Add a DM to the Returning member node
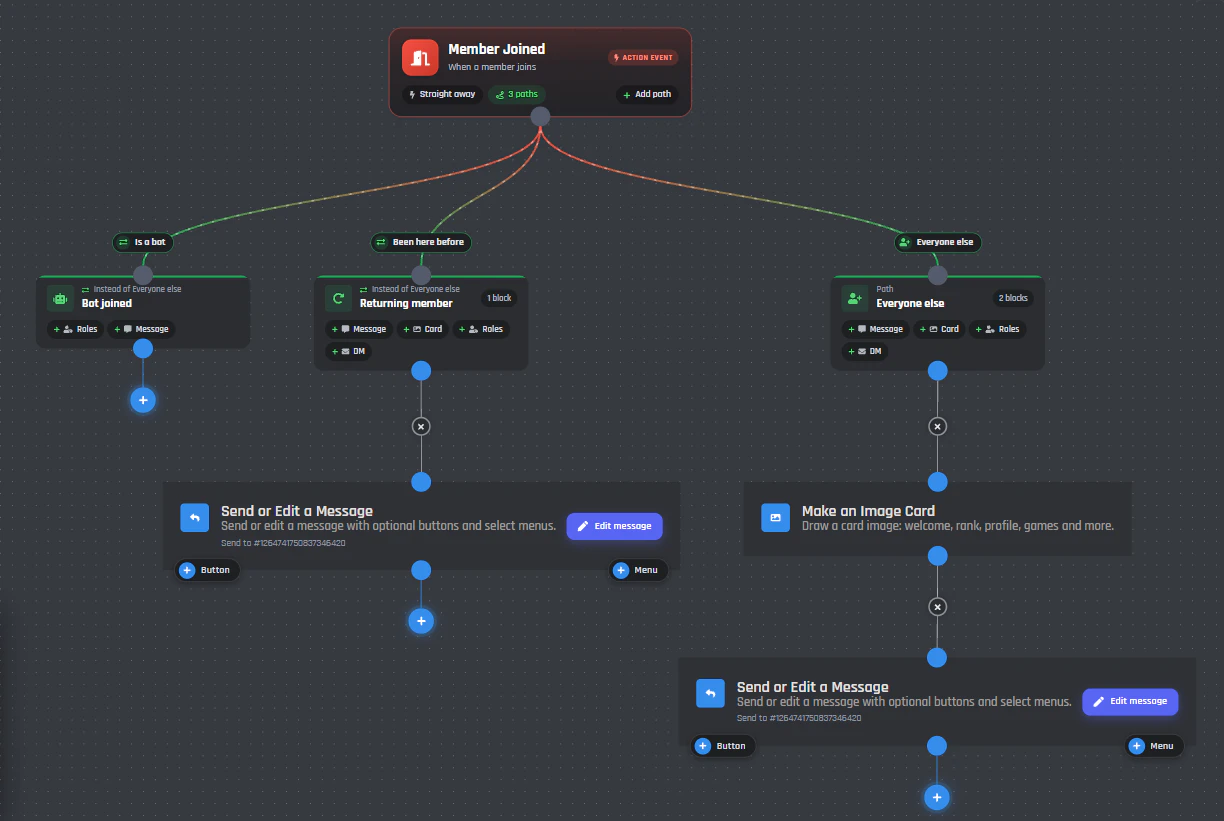The width and height of the screenshot is (1224, 821). tap(348, 351)
